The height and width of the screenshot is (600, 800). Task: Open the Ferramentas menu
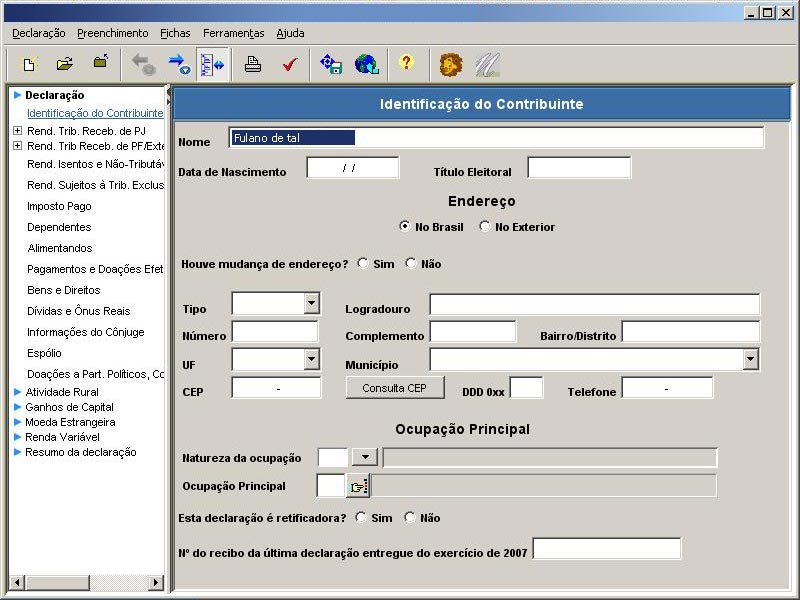pyautogui.click(x=233, y=33)
